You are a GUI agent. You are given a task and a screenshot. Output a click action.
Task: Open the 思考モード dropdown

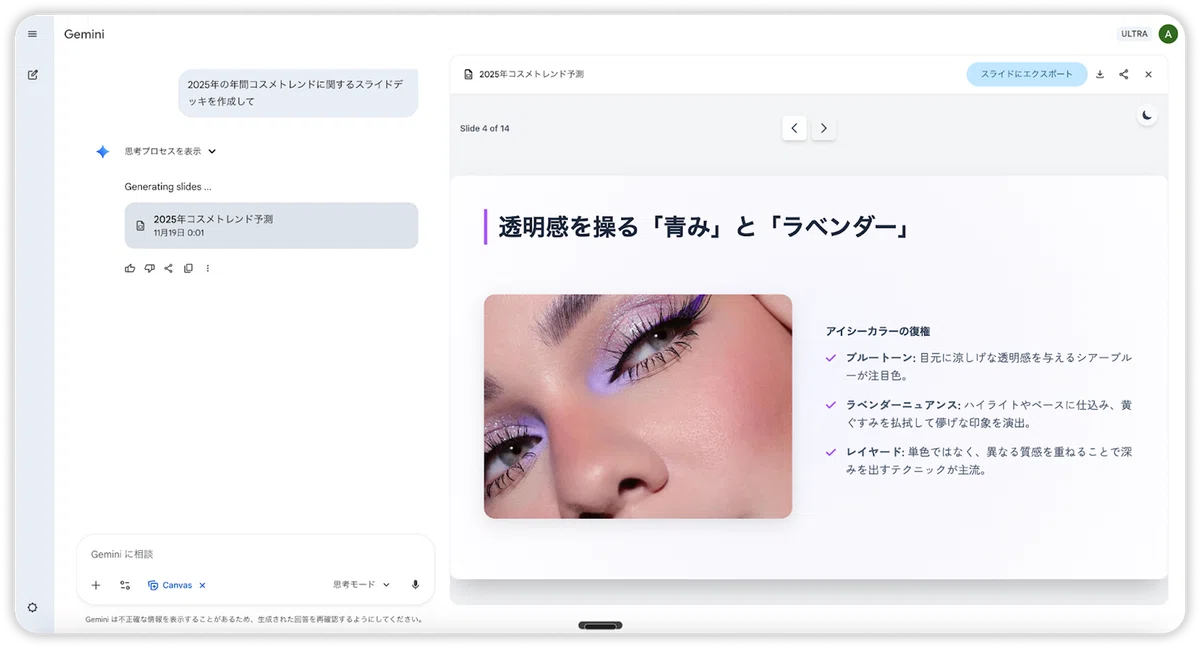(x=361, y=585)
